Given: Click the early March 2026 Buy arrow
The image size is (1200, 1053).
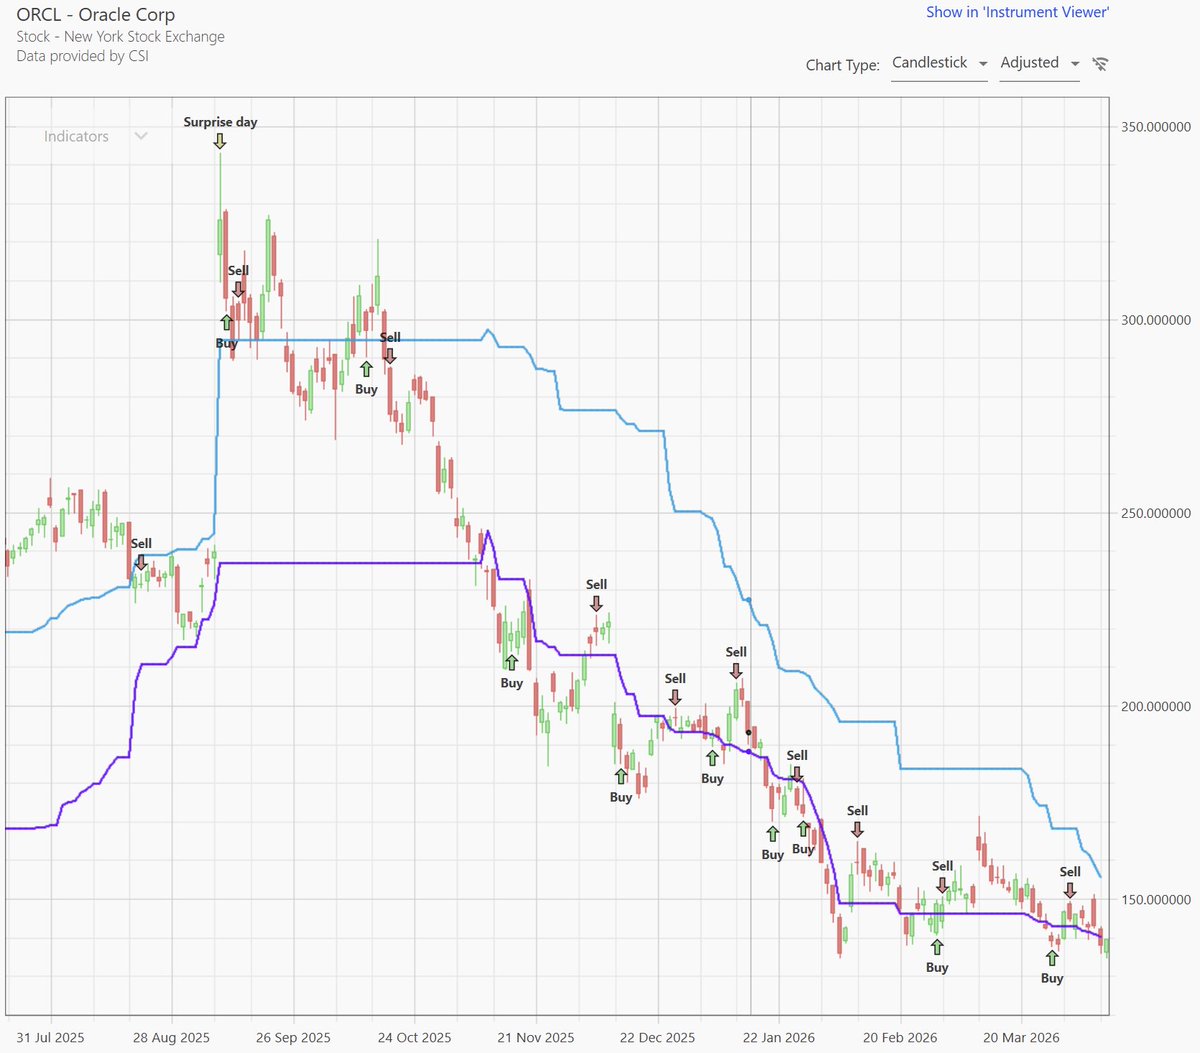Looking at the screenshot, I should pyautogui.click(x=937, y=947).
